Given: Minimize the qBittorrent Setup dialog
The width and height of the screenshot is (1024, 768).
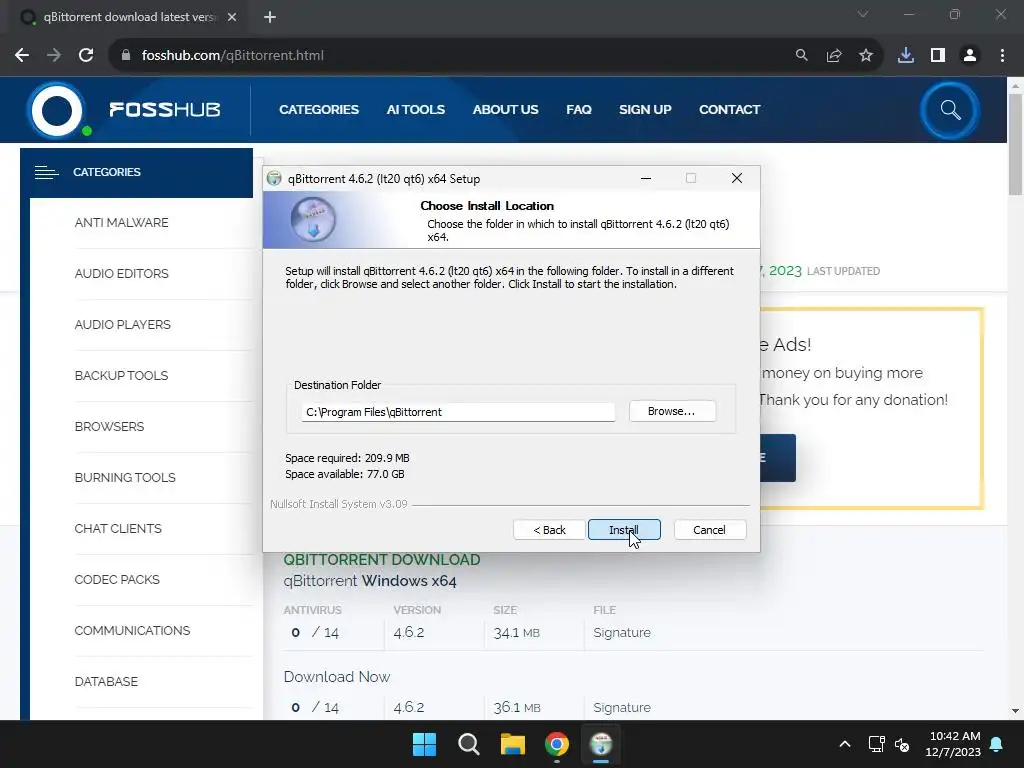Looking at the screenshot, I should 646,178.
